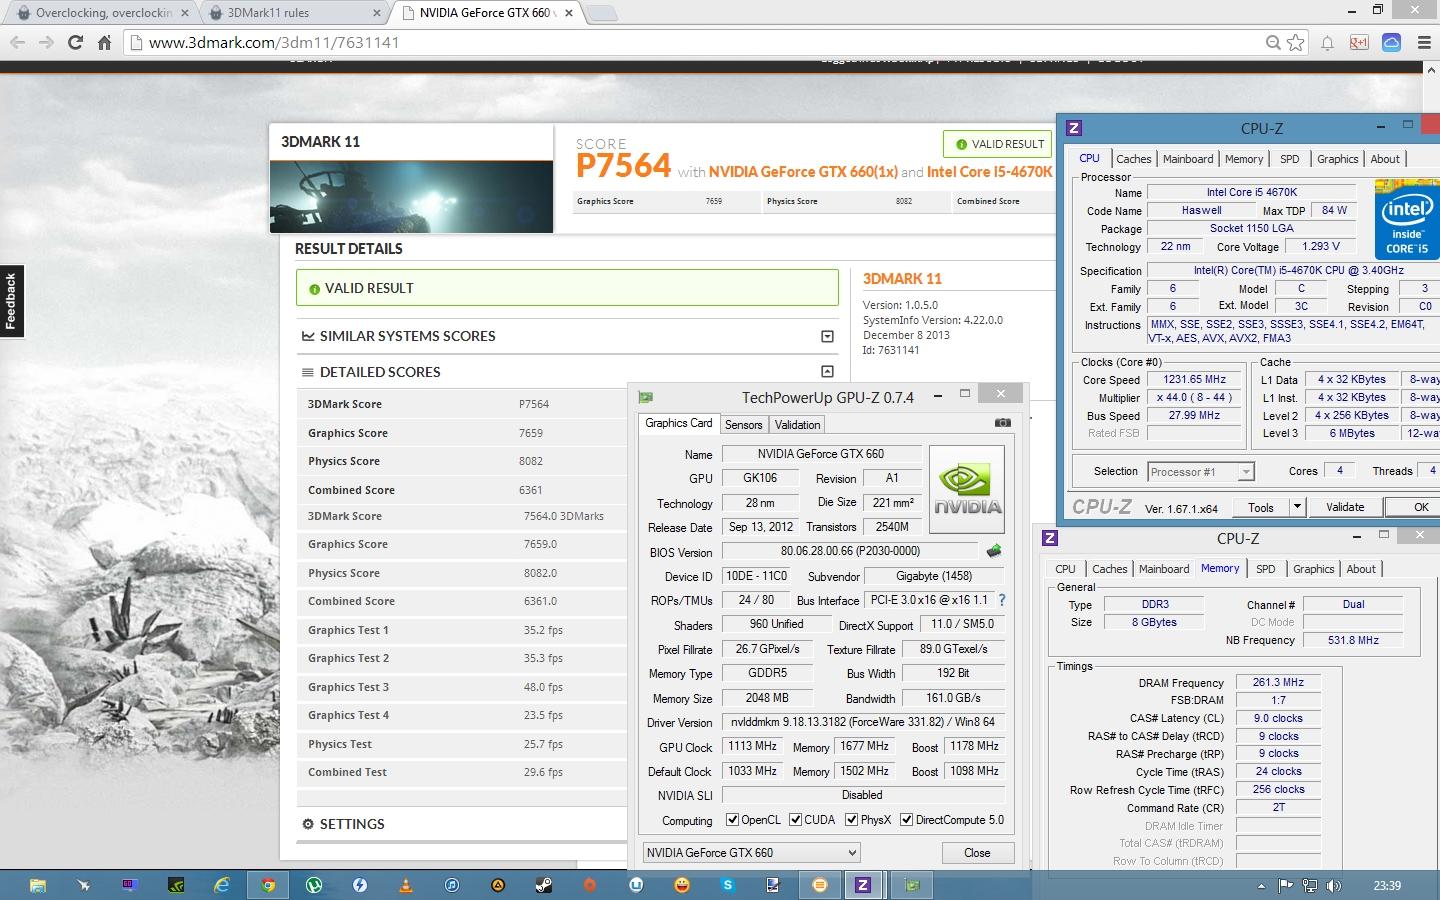Click the Intel Core i5 logo in CPU-Z

[1406, 219]
